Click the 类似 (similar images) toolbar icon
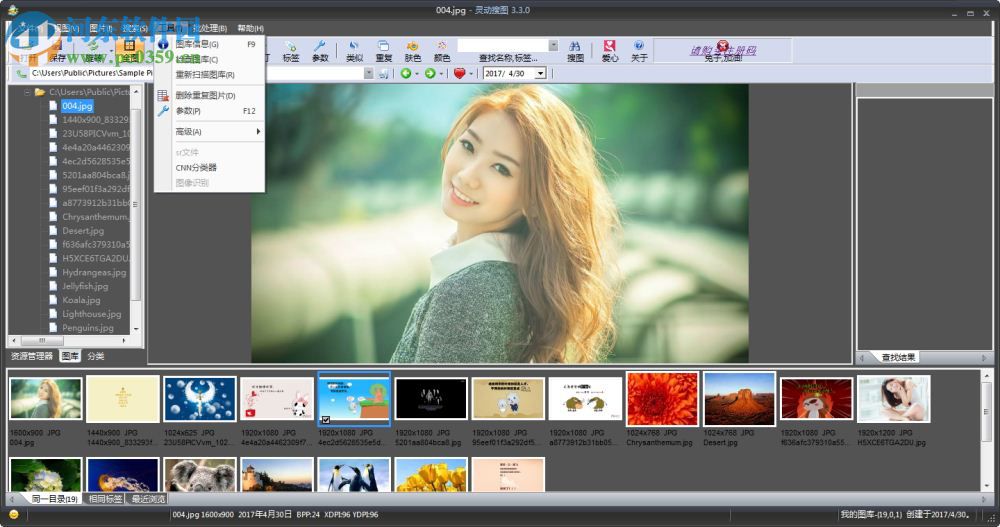 (354, 50)
